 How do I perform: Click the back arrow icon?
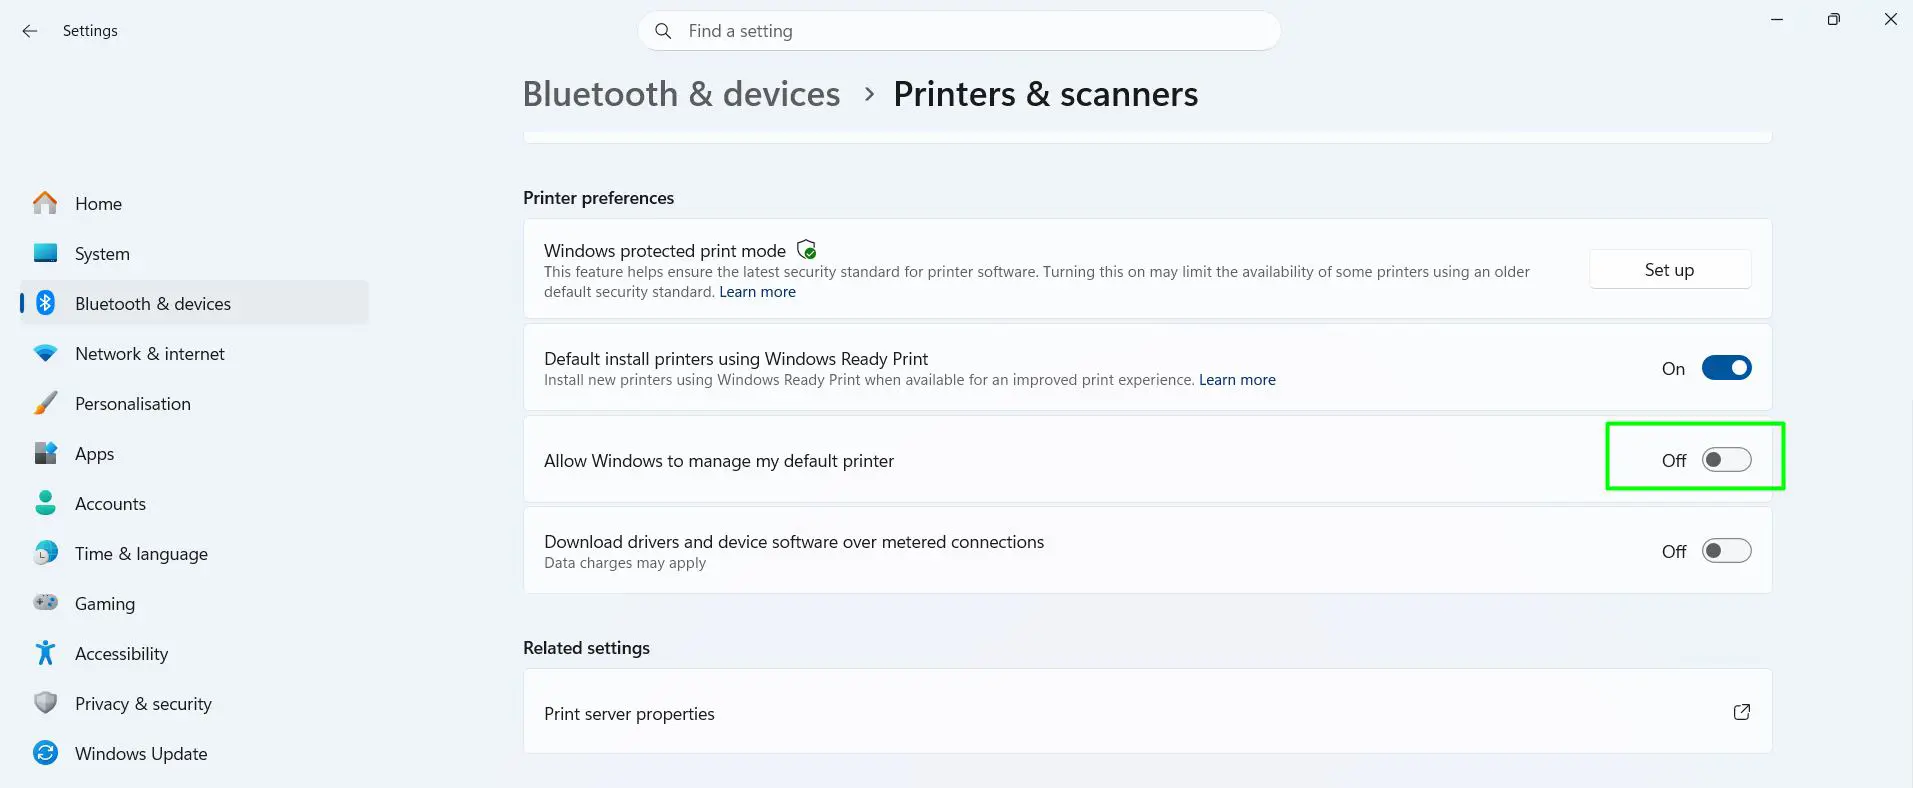(30, 31)
